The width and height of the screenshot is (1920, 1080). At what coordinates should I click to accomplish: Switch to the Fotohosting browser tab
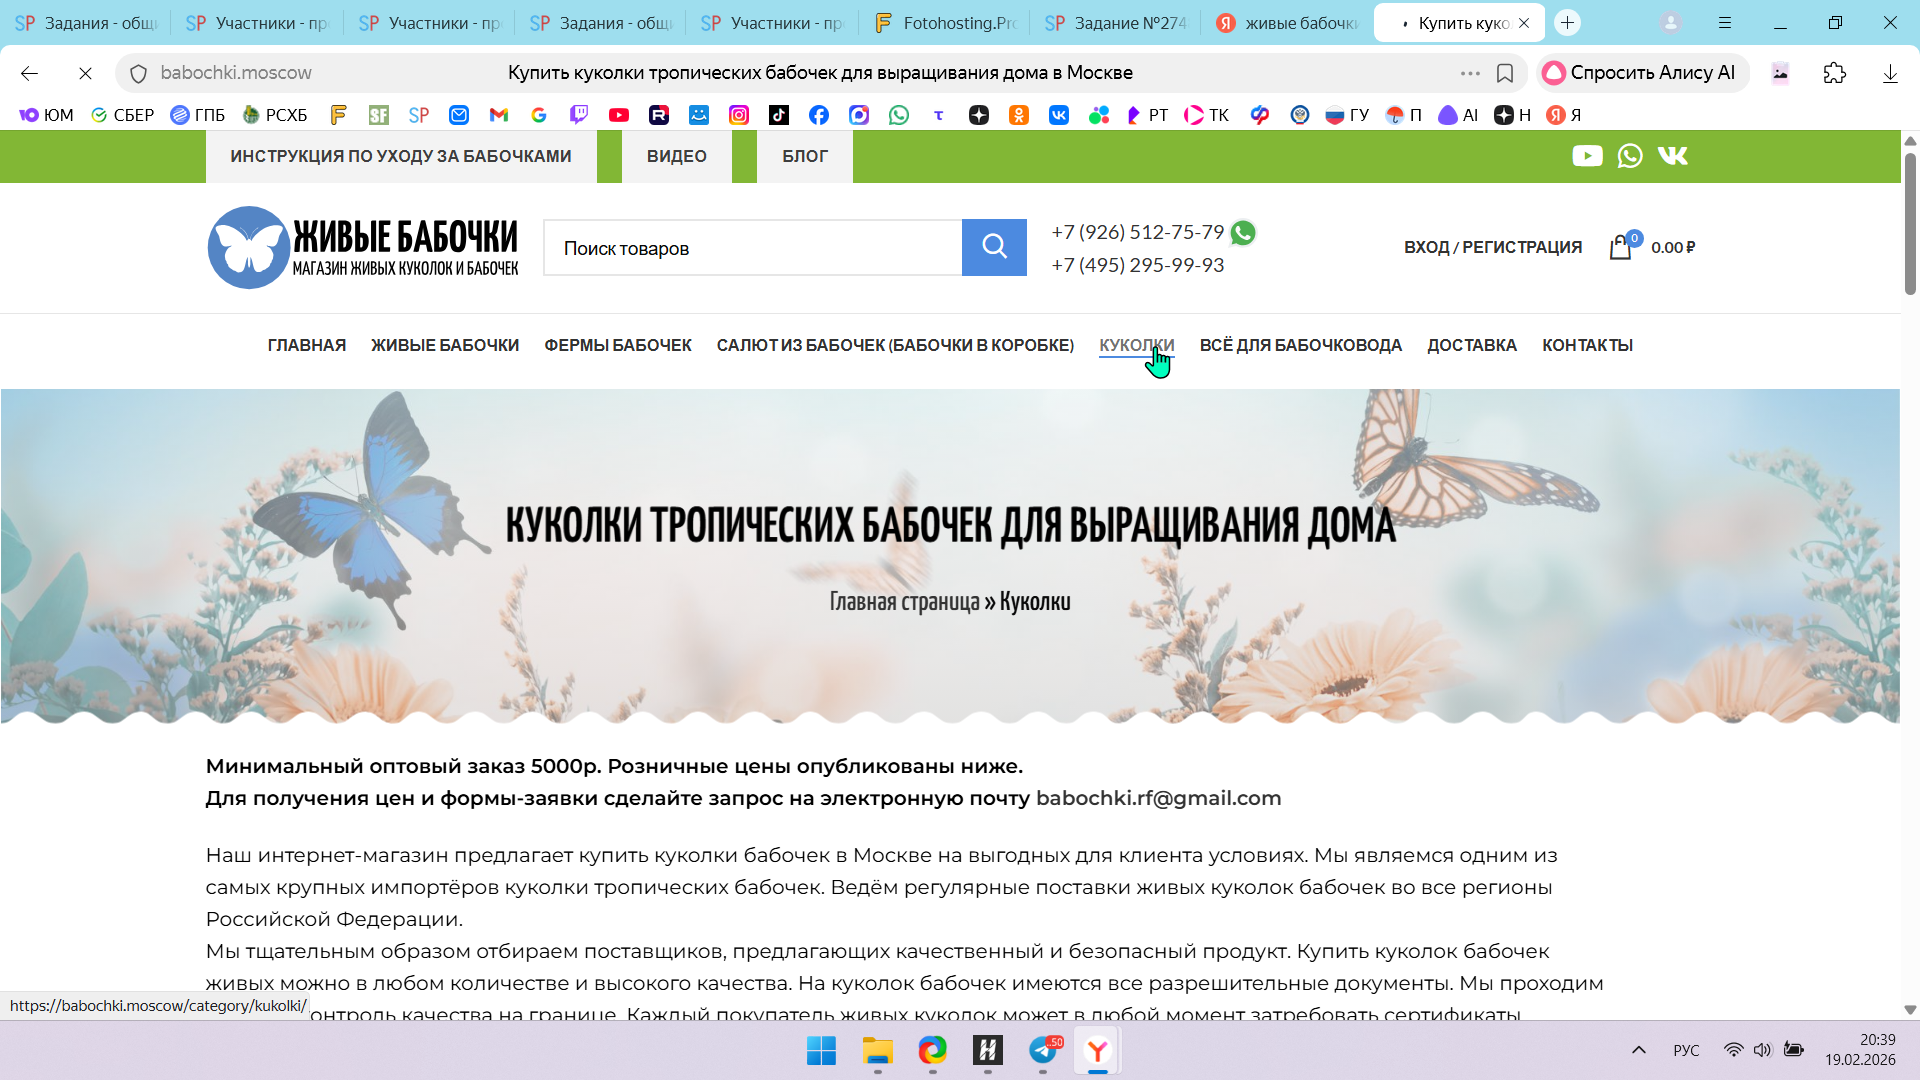coord(945,22)
